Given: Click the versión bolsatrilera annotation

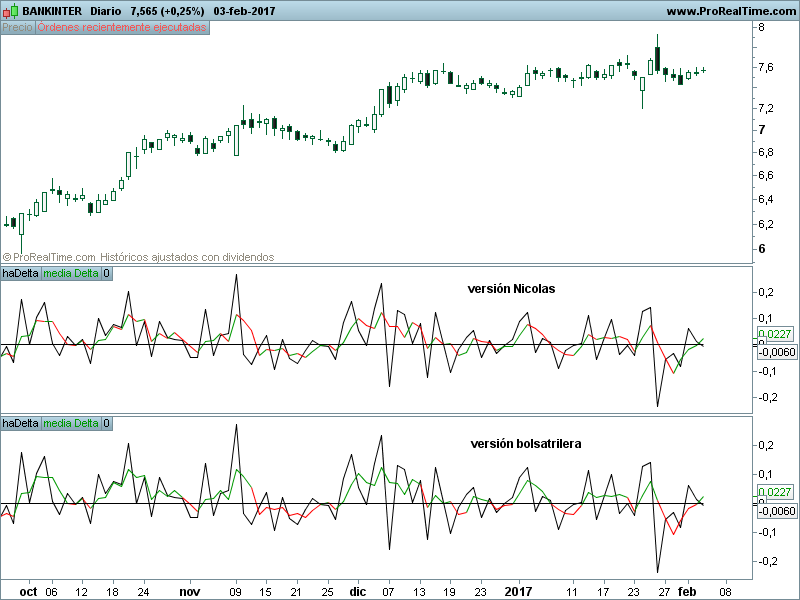Looking at the screenshot, I should (526, 444).
